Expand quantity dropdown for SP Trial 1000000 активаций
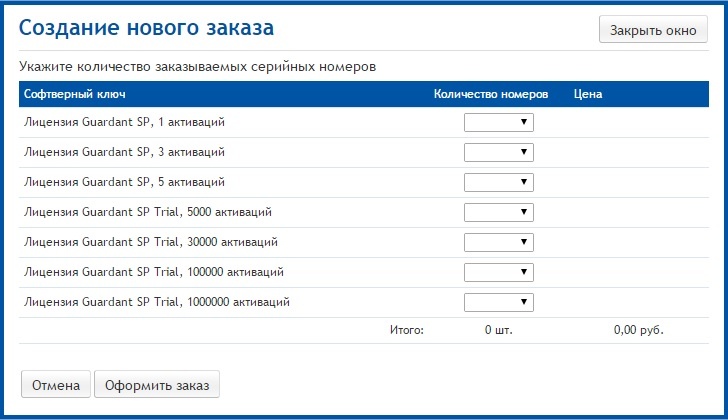Screen dimensions: 728x420 [x=498, y=302]
